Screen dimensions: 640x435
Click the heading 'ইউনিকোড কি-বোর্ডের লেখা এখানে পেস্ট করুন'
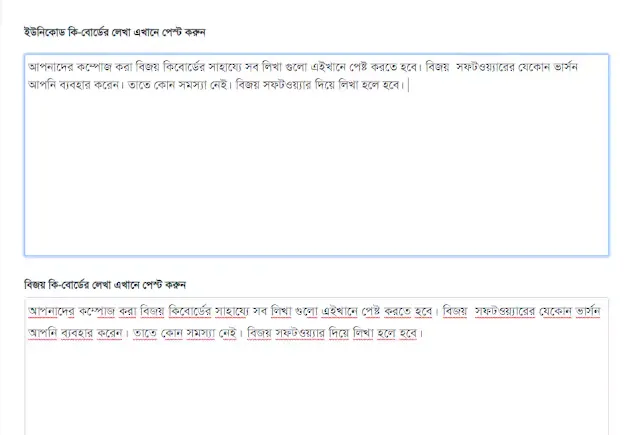pos(115,32)
